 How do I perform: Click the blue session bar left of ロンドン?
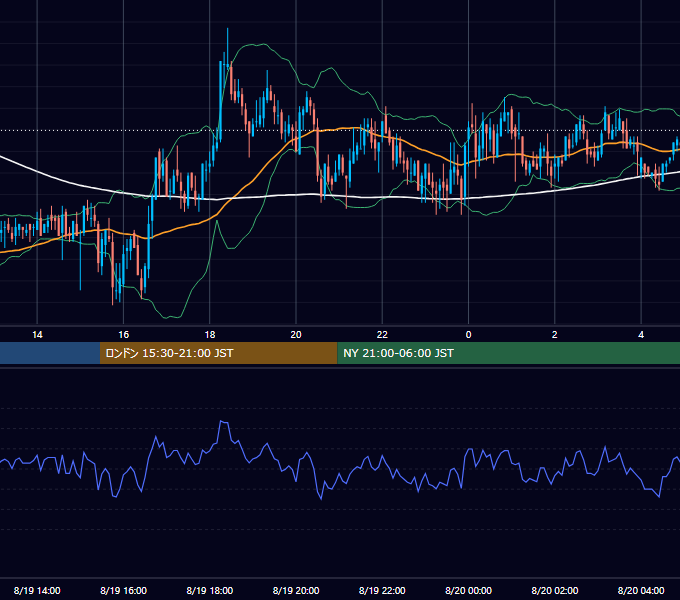click(x=50, y=353)
